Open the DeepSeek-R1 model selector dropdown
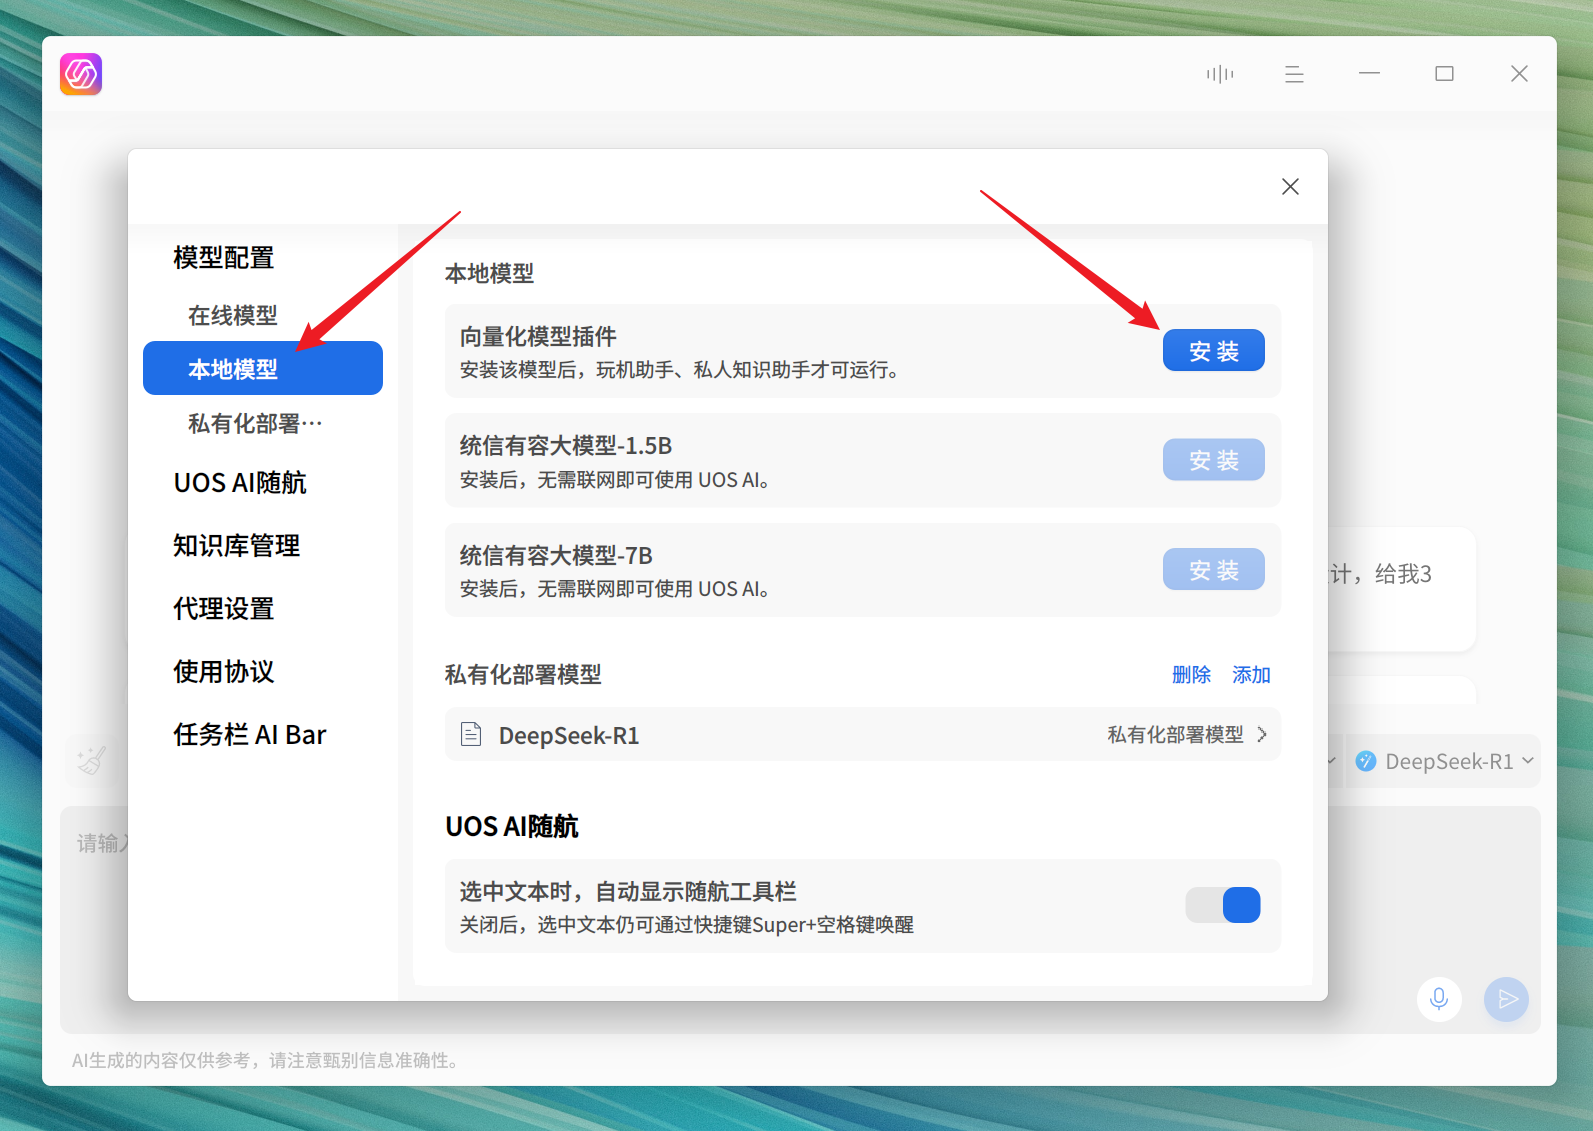 coord(1444,761)
